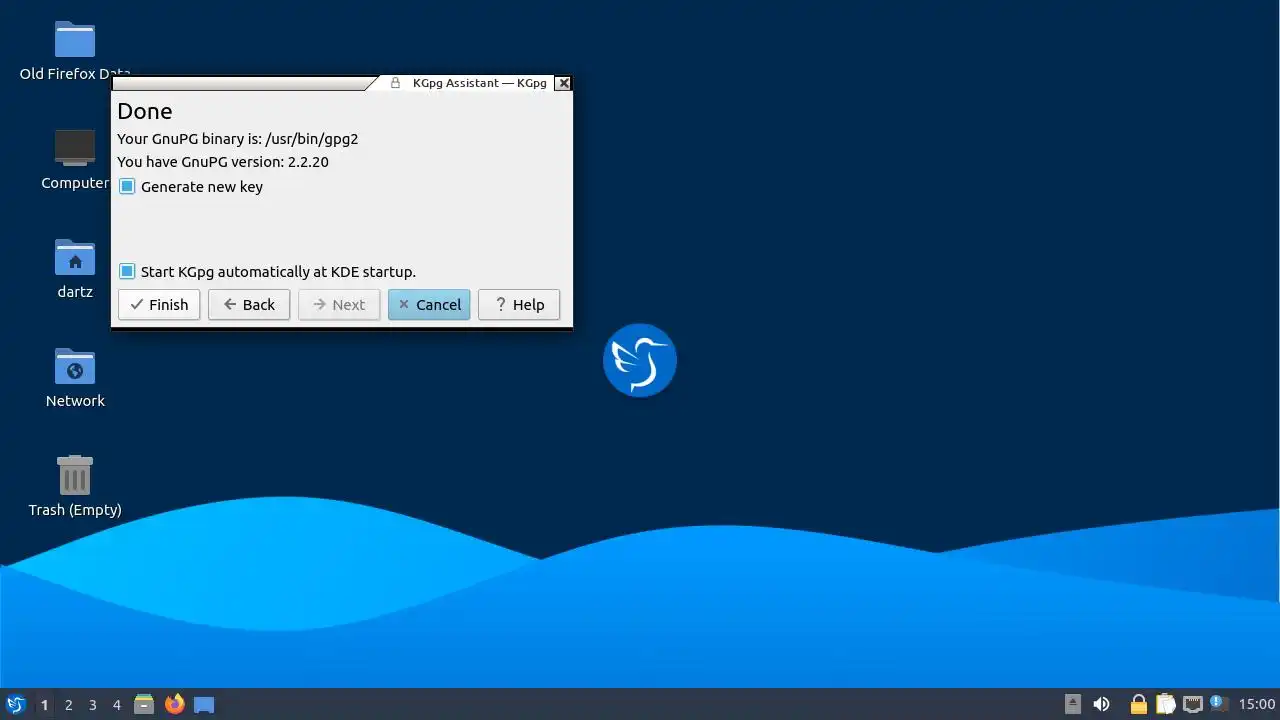Select the Old Firefox Data folder icon
This screenshot has height=720, width=1280.
pos(75,40)
